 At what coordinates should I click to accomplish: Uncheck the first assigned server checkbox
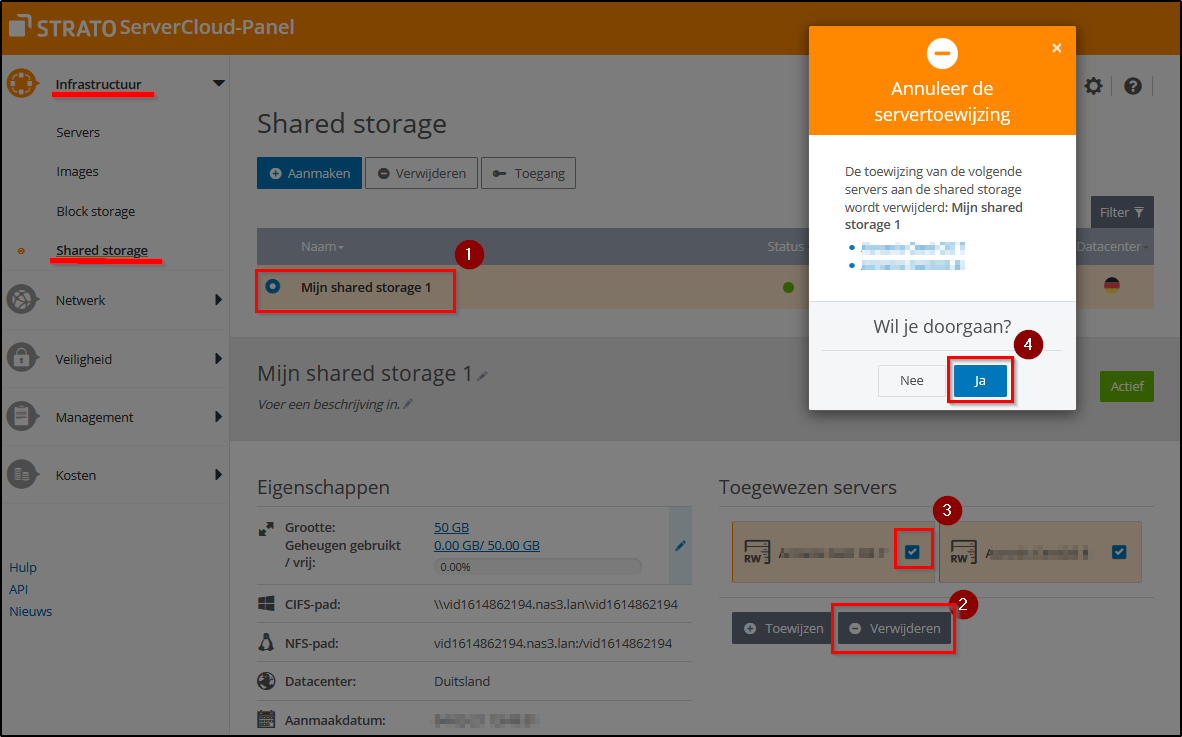click(913, 548)
